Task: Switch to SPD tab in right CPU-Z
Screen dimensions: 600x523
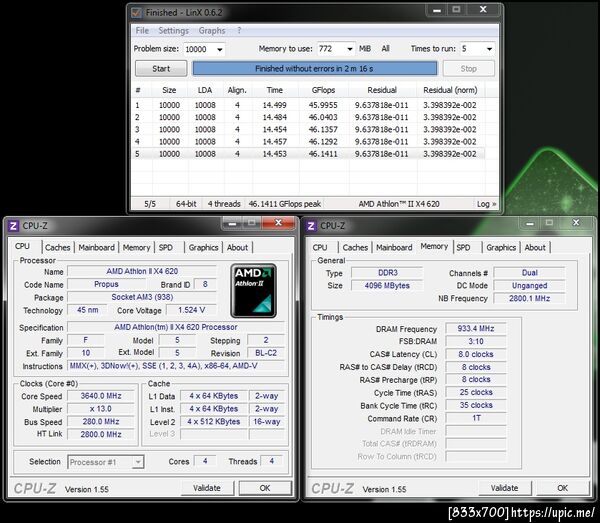Action: 463,248
